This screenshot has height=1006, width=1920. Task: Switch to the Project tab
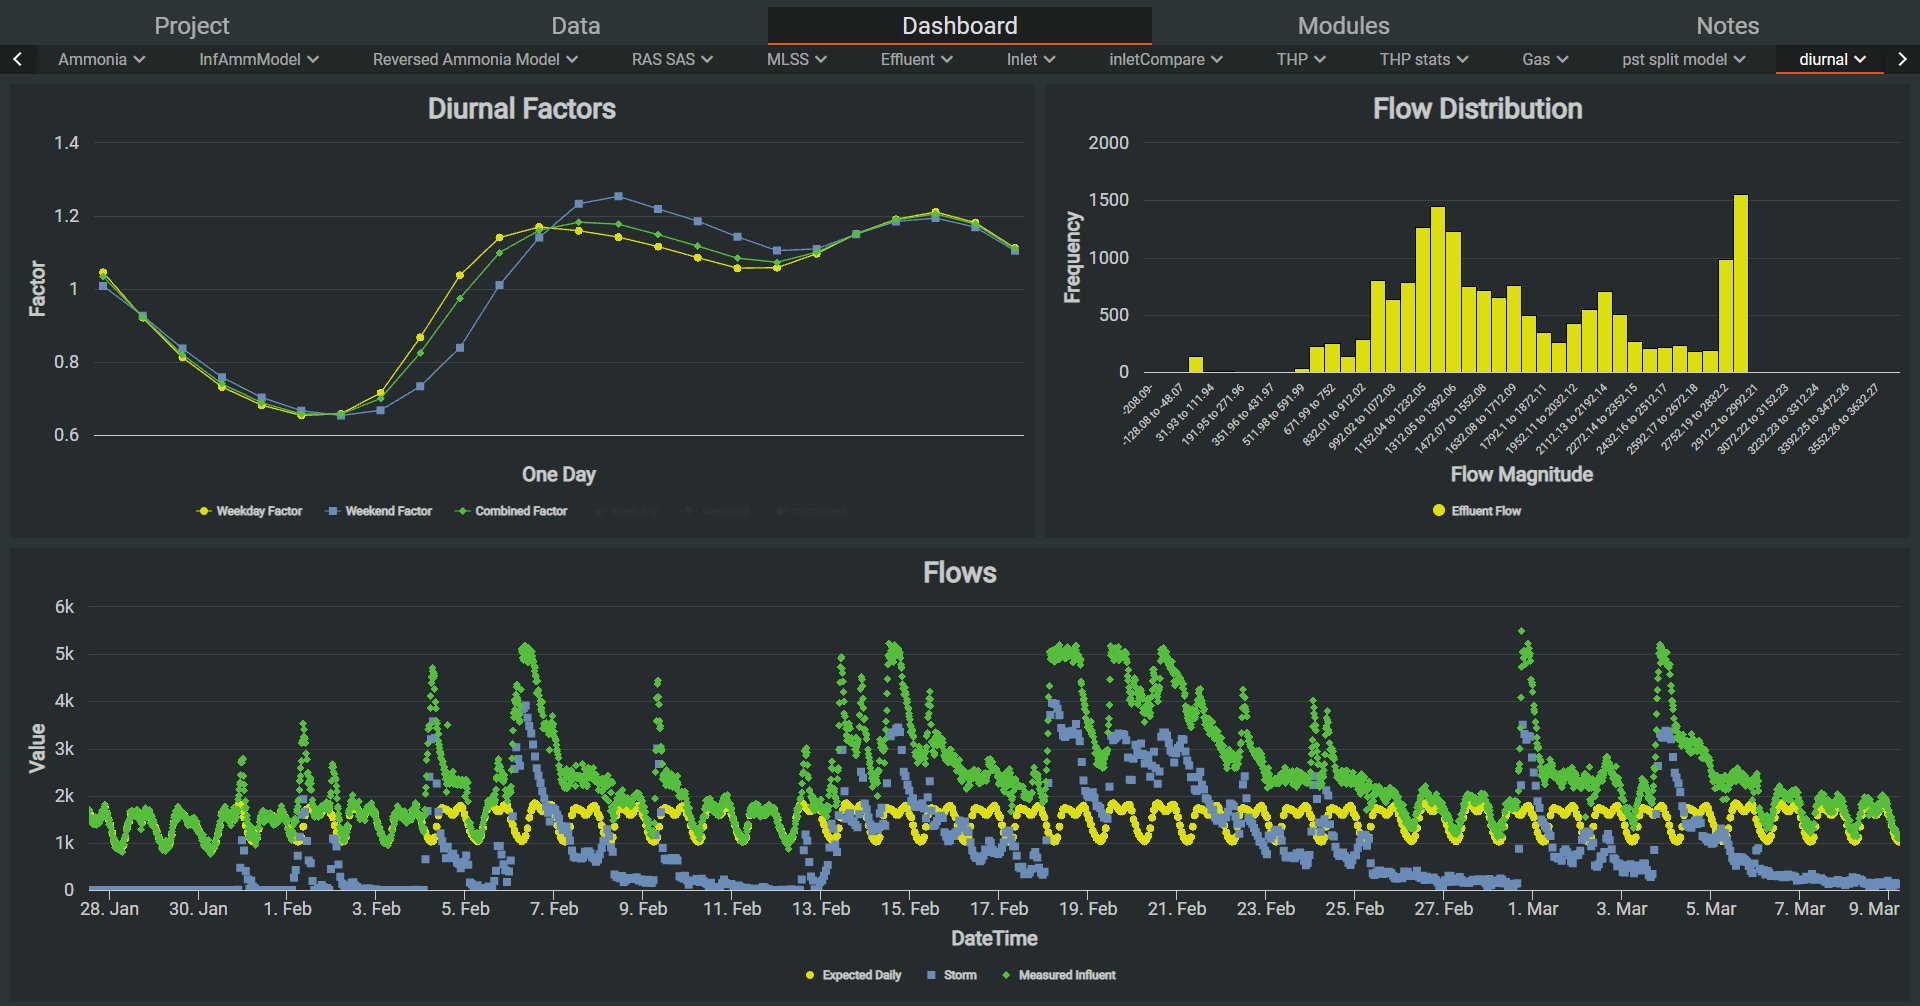point(191,26)
